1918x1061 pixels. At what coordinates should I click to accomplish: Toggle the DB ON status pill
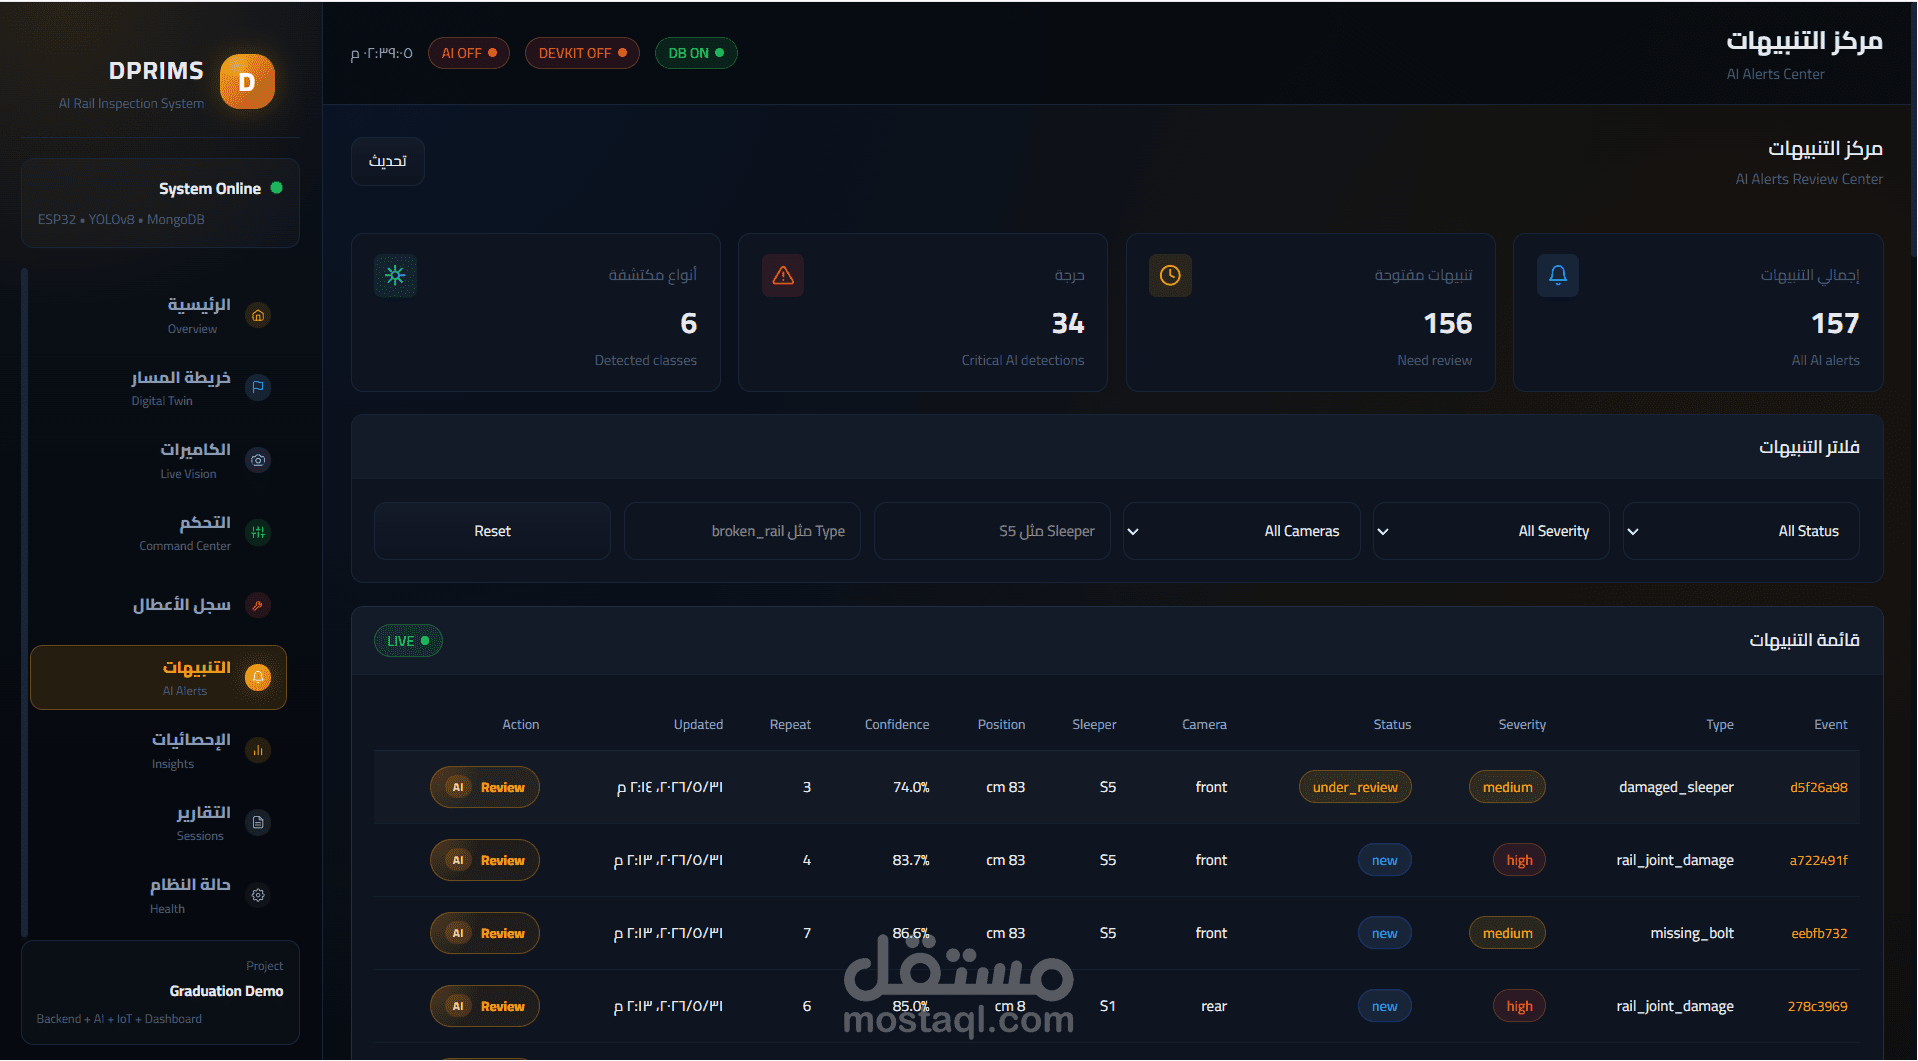pyautogui.click(x=696, y=53)
